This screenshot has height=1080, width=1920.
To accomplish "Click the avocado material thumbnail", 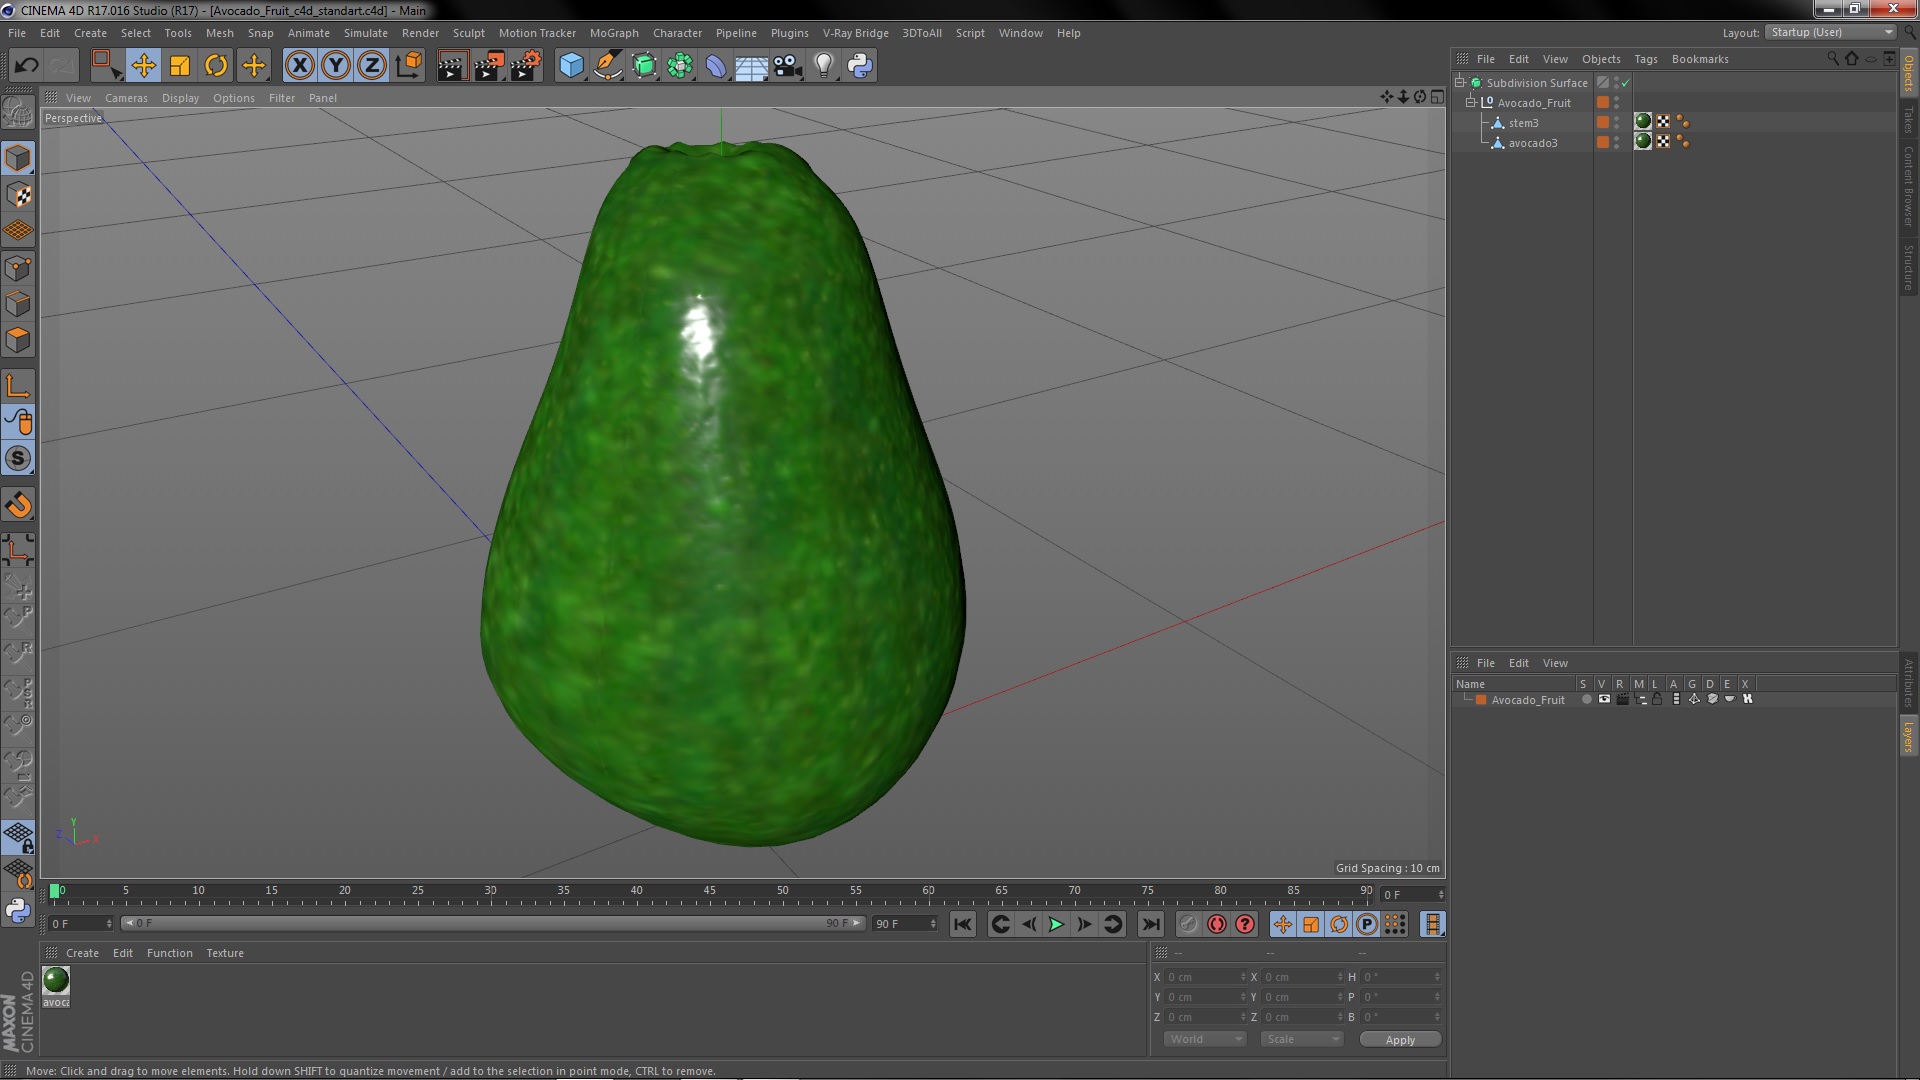I will click(x=56, y=980).
